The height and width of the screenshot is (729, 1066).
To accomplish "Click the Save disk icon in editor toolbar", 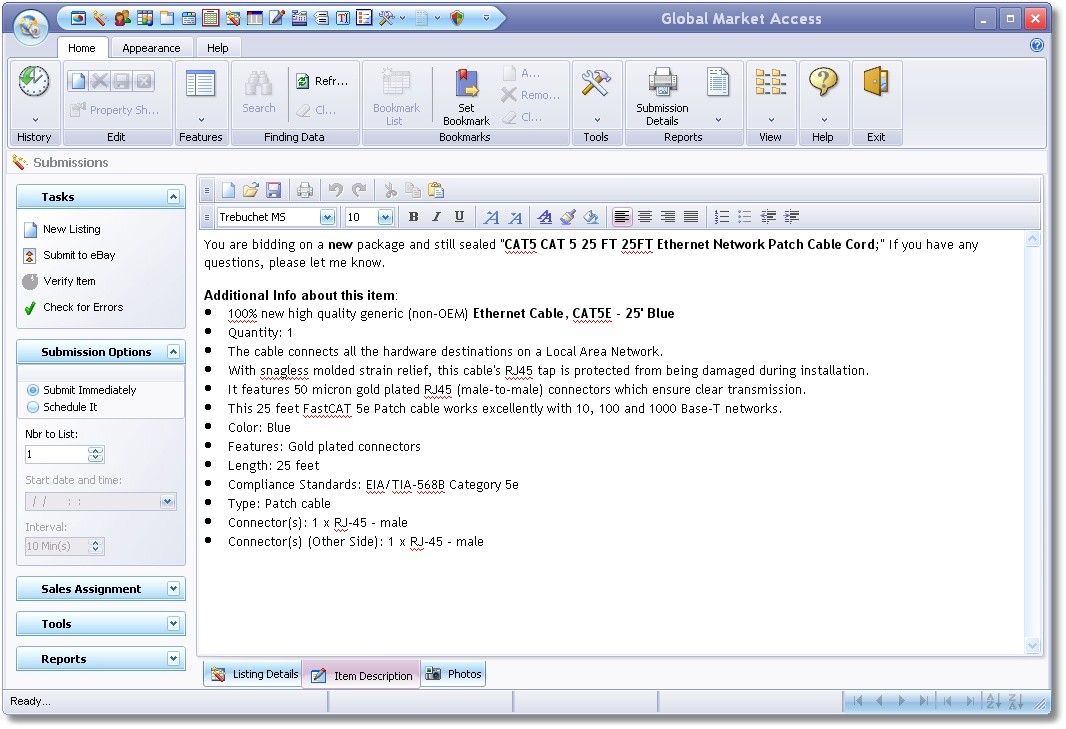I will [x=273, y=190].
